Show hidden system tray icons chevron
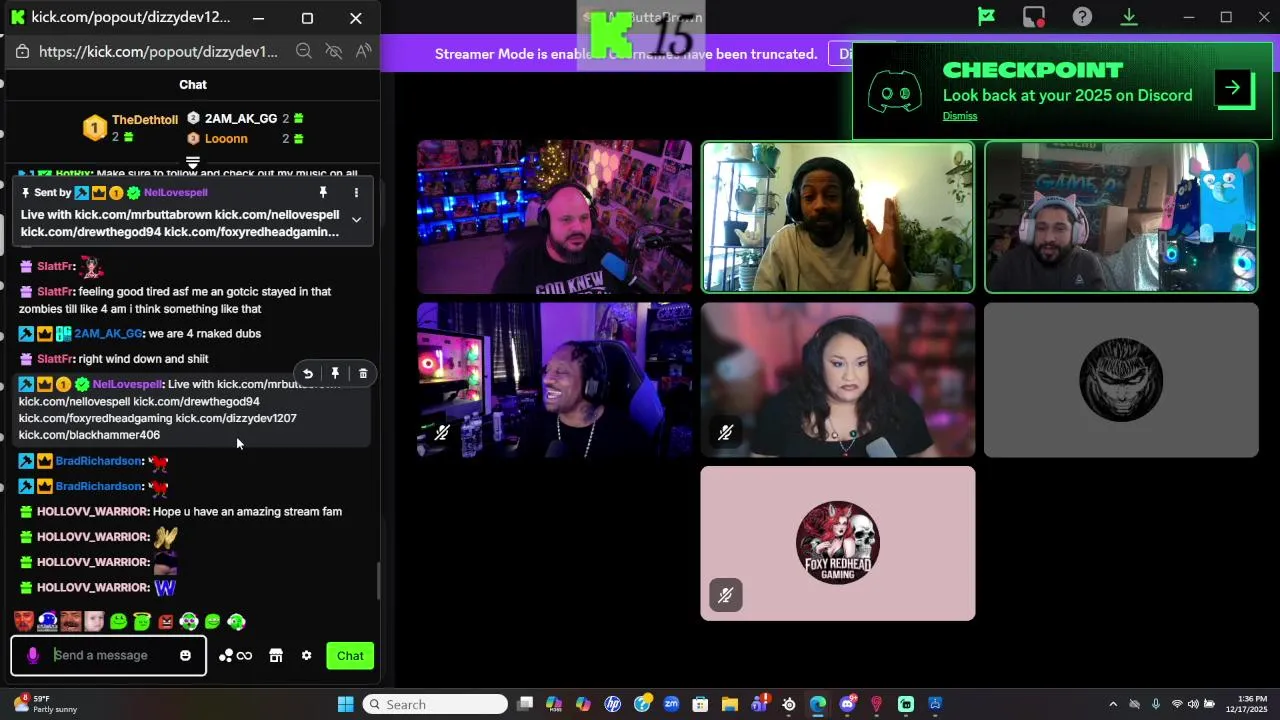This screenshot has width=1280, height=720. click(x=1113, y=704)
